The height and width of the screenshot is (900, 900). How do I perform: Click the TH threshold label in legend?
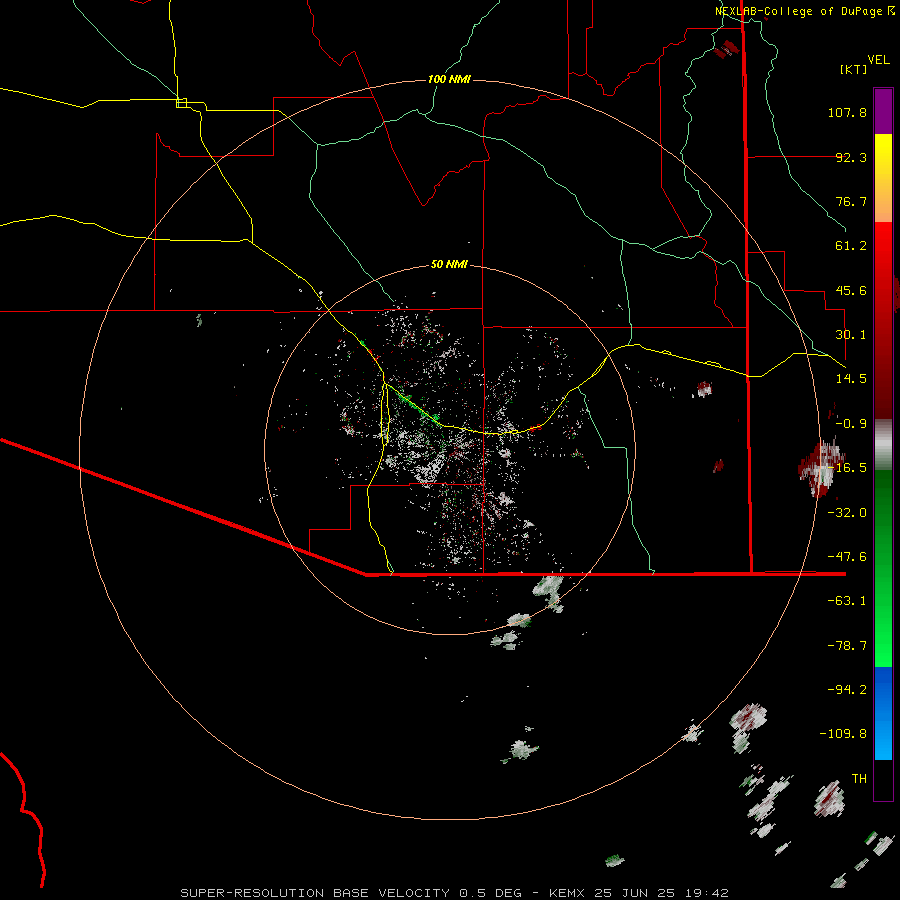859,779
